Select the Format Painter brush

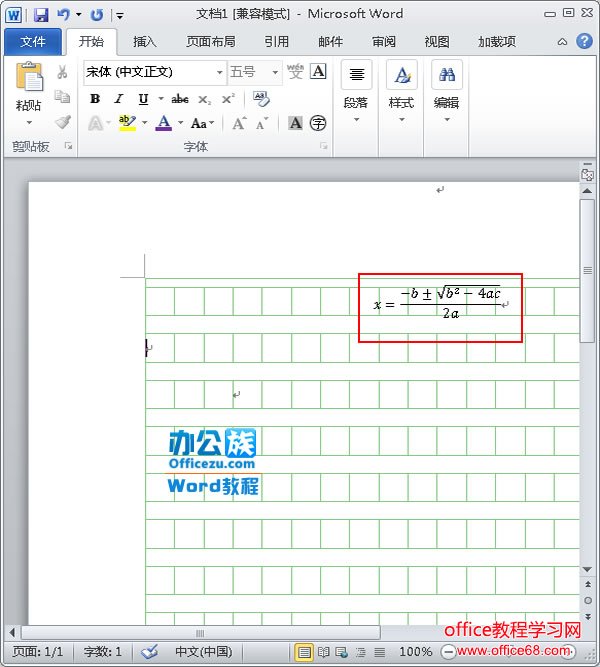point(63,122)
